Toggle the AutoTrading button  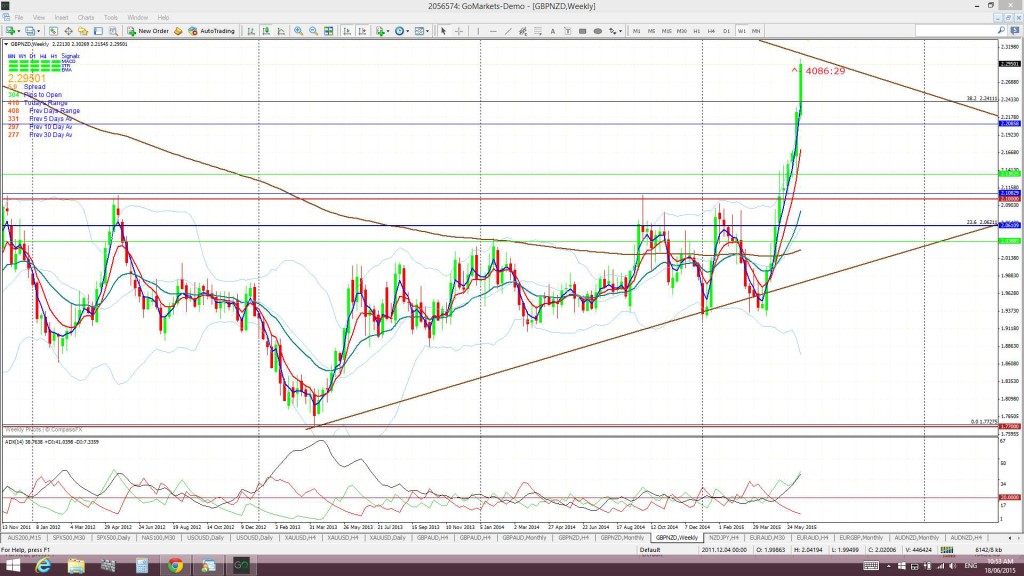[x=212, y=31]
